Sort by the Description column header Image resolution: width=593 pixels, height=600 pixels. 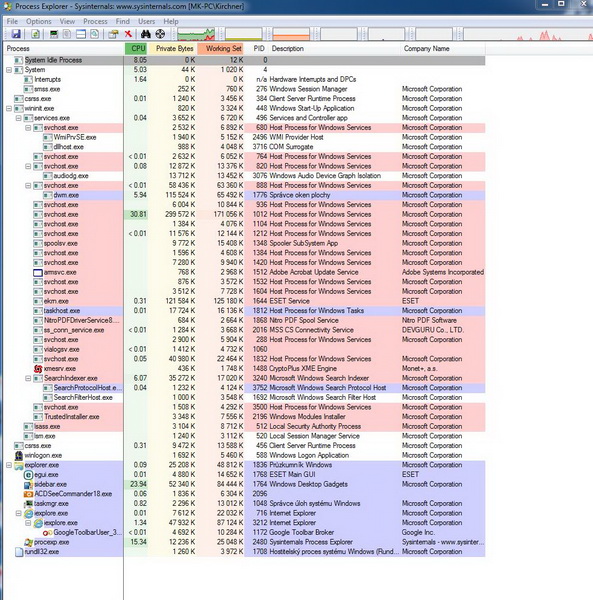tap(334, 49)
